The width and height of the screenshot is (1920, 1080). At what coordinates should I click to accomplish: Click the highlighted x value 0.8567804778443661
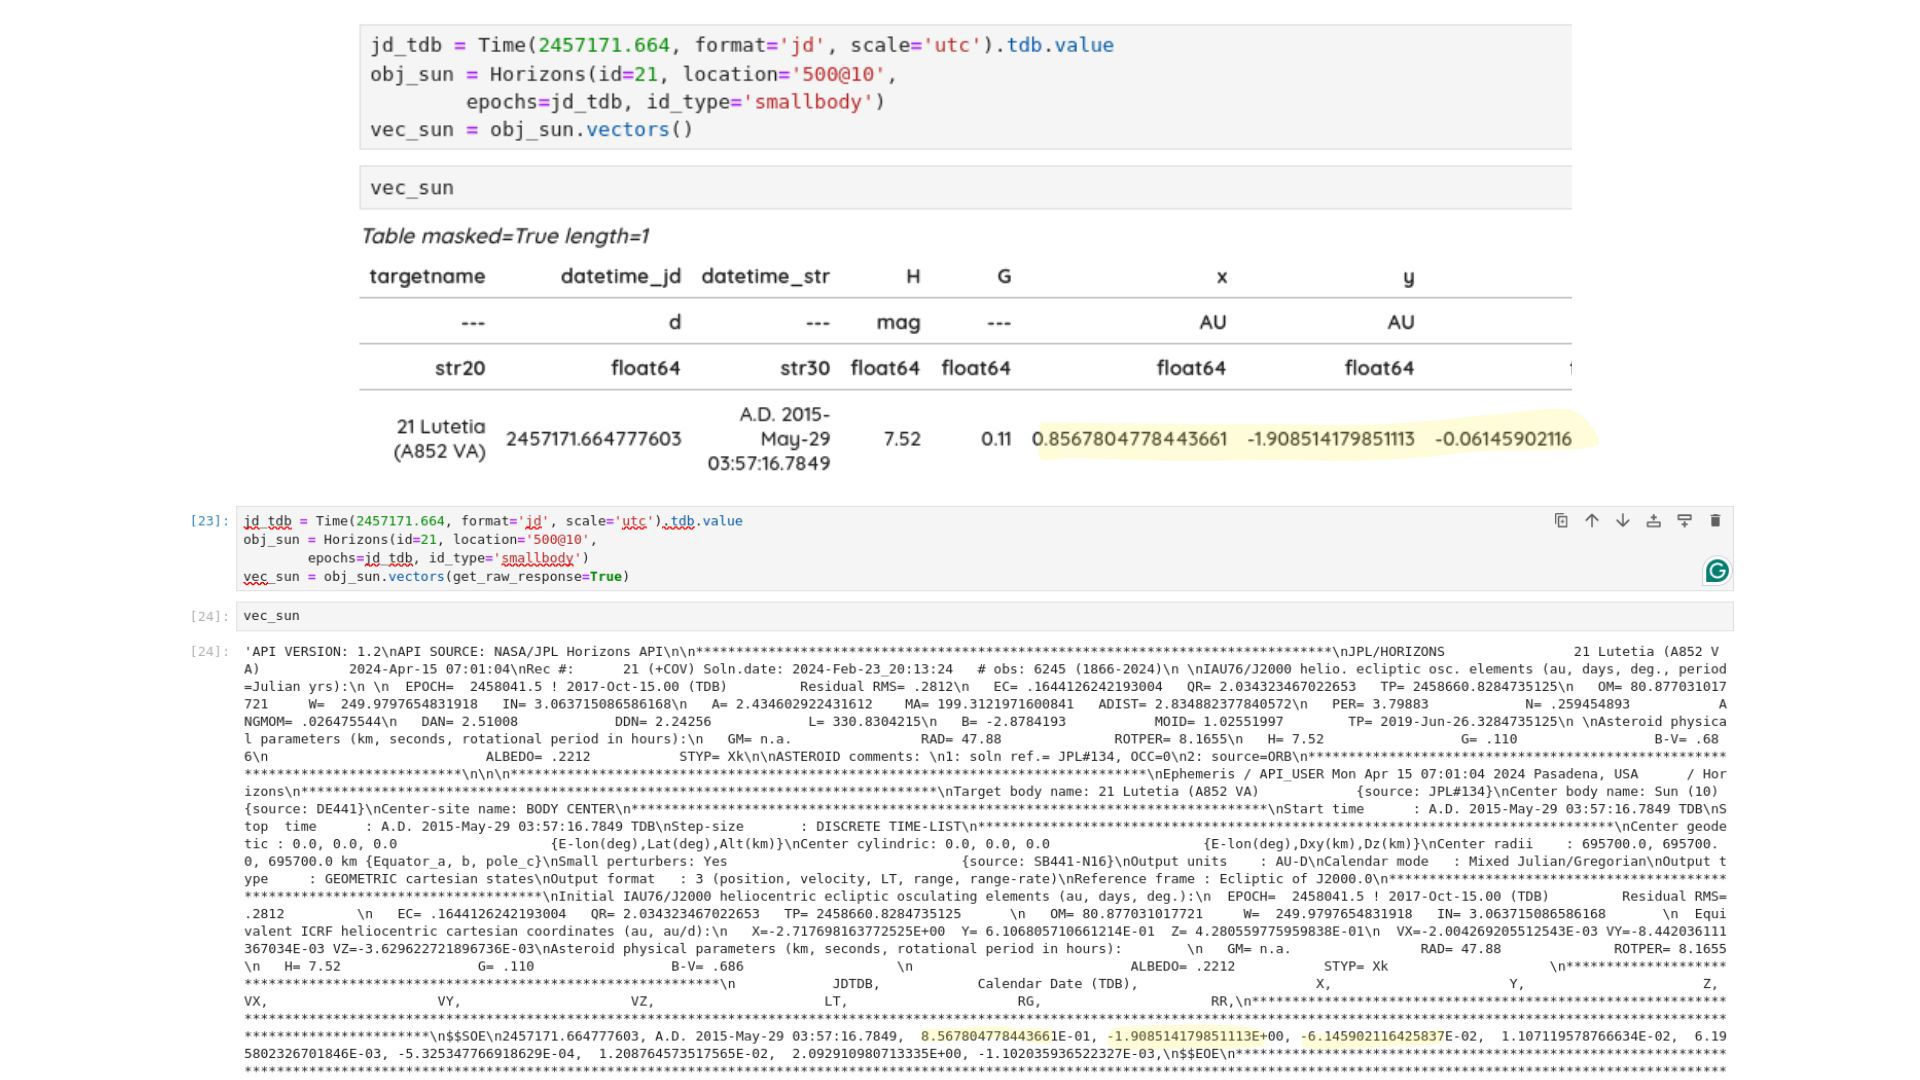1129,439
